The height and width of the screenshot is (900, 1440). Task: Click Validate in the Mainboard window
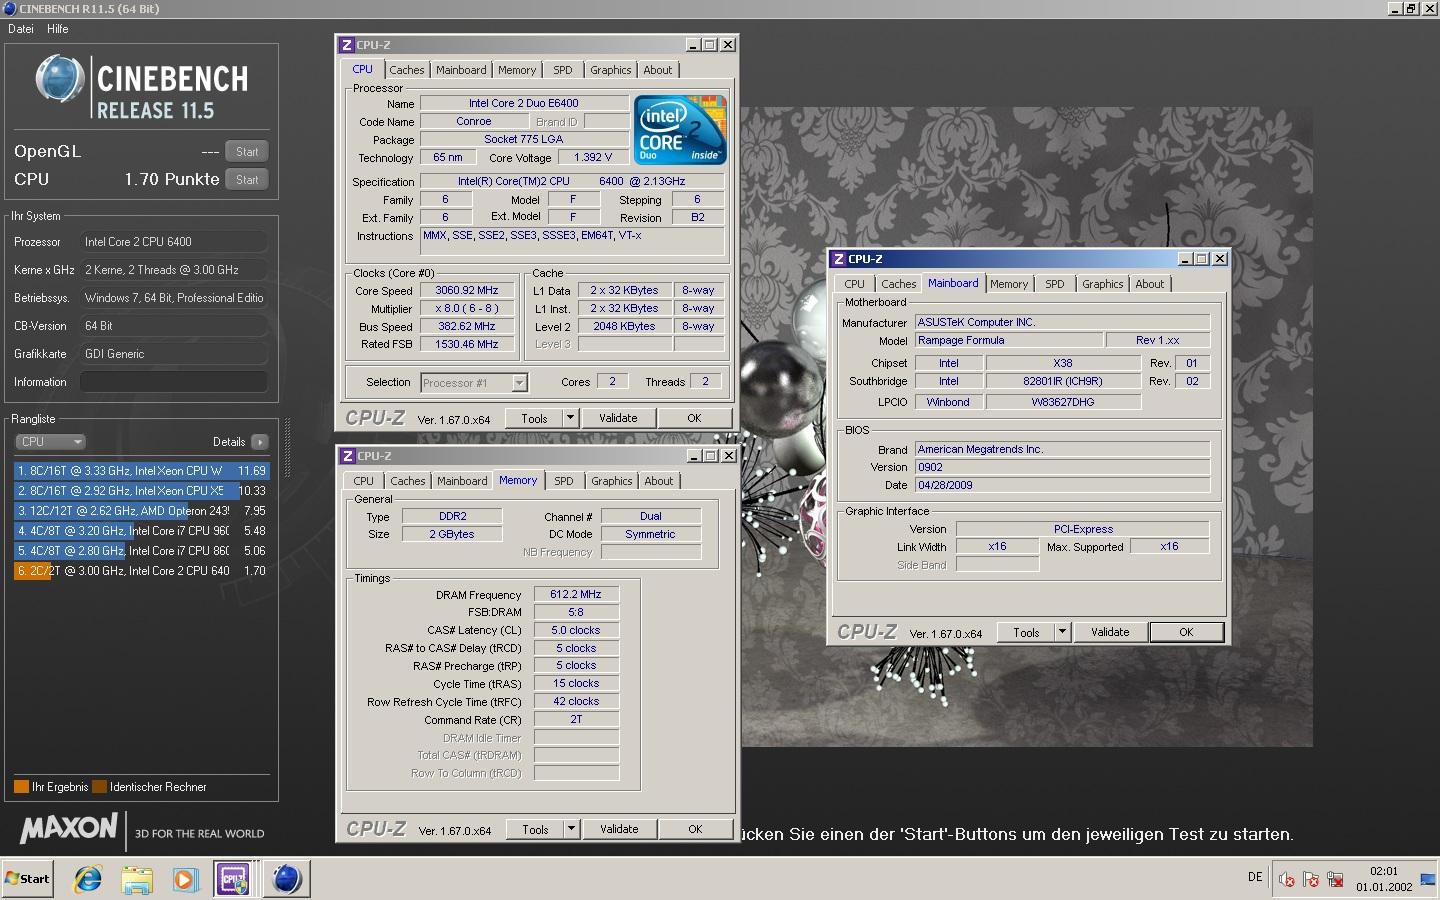tap(1110, 632)
